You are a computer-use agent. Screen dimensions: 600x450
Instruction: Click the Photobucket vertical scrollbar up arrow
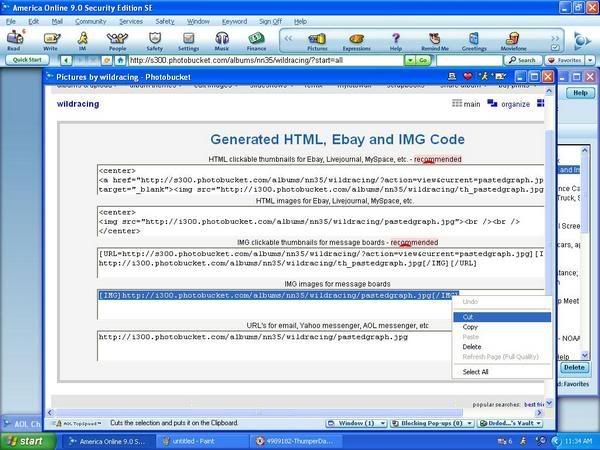(x=549, y=92)
